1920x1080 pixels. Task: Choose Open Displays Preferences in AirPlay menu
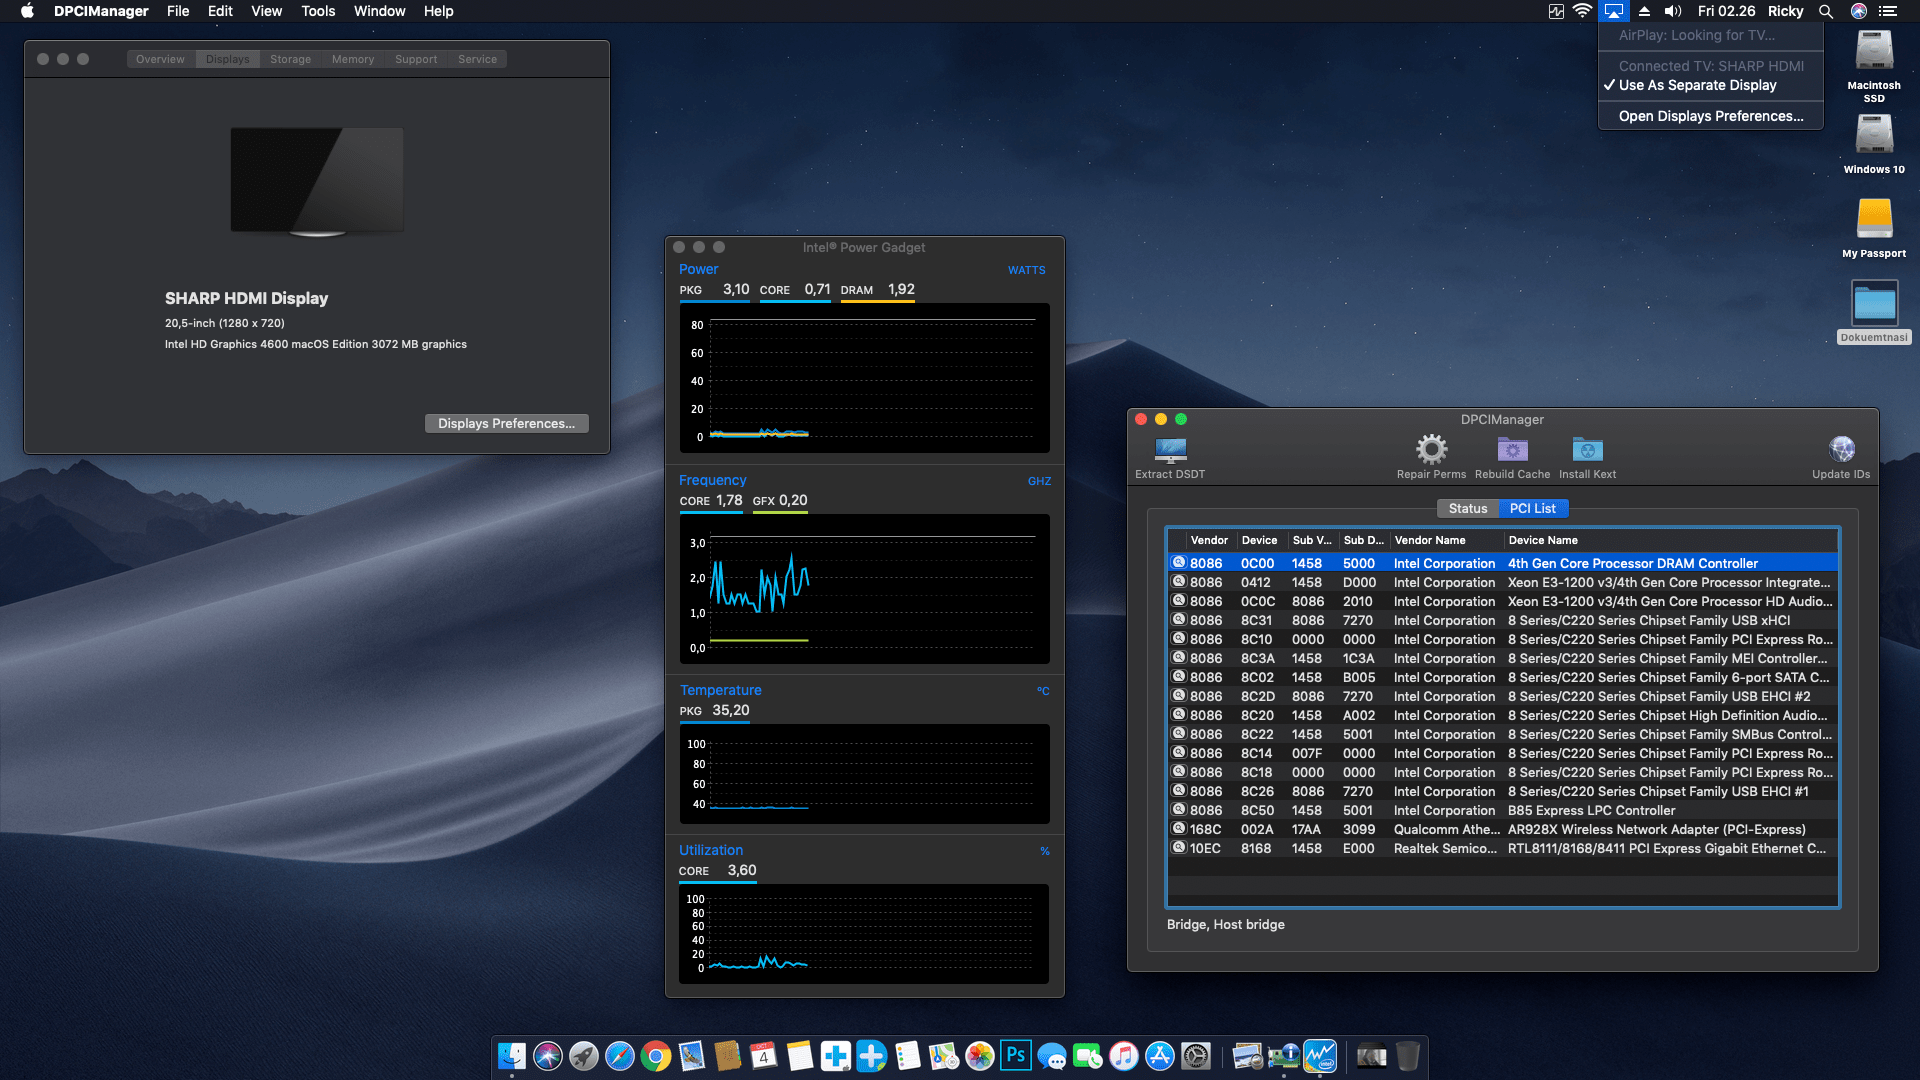pyautogui.click(x=1710, y=116)
